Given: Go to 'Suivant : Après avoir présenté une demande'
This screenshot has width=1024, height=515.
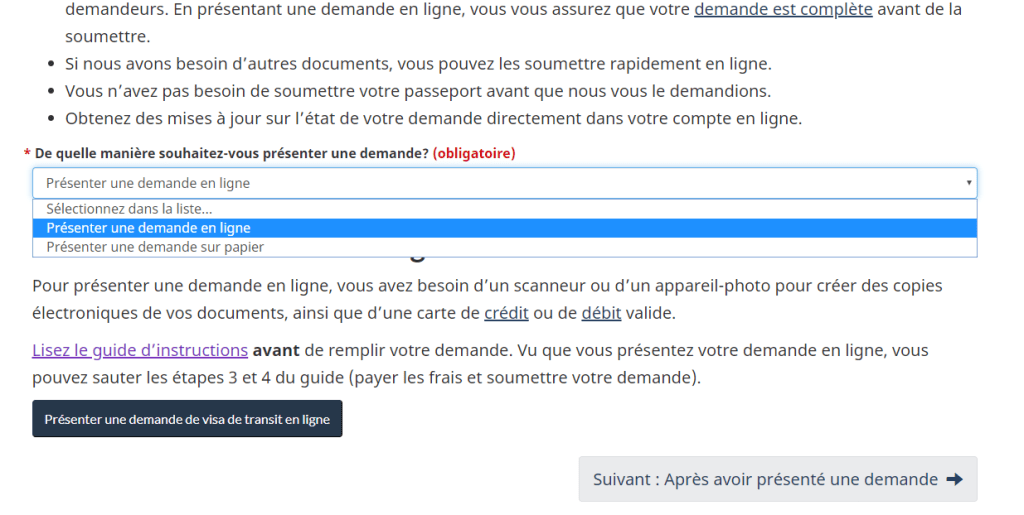Looking at the screenshot, I should pyautogui.click(x=778, y=479).
